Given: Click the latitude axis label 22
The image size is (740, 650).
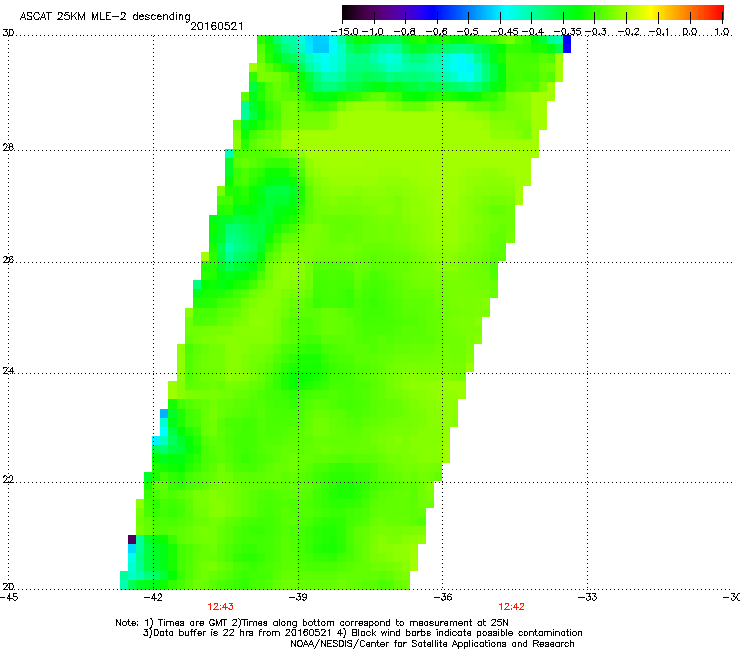Looking at the screenshot, I should pyautogui.click(x=8, y=480).
